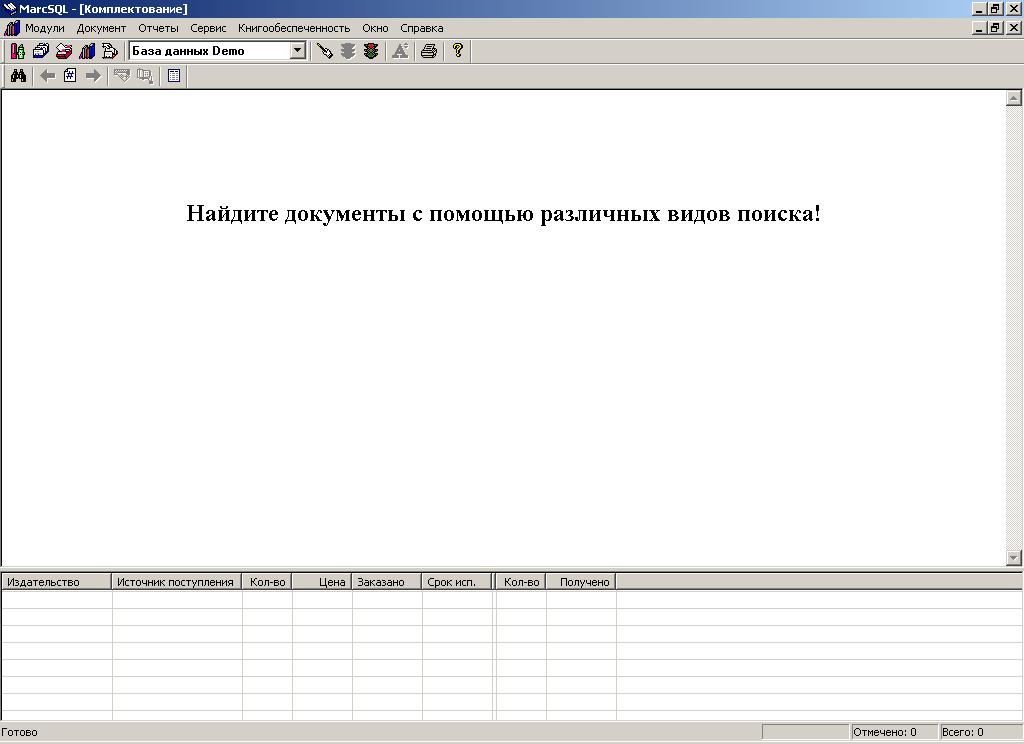Click the first toolbar icon with colored books

pyautogui.click(x=17, y=51)
